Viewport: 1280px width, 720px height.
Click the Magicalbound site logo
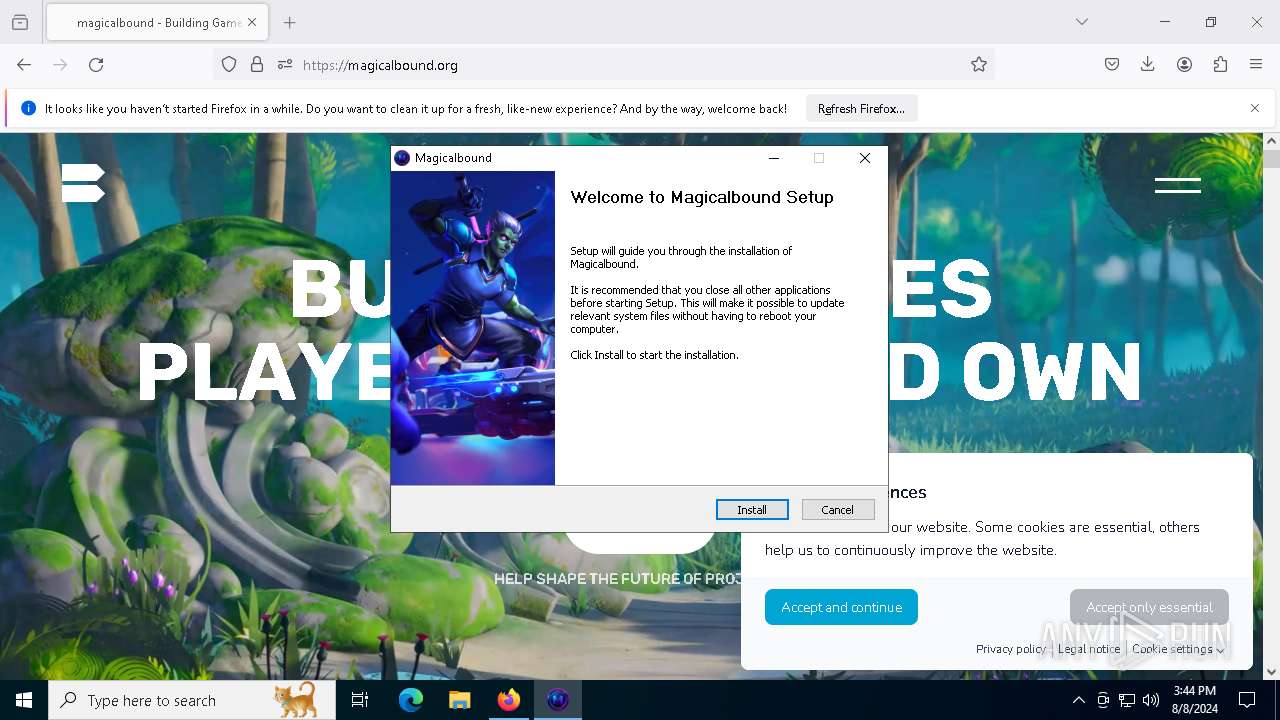[x=83, y=183]
